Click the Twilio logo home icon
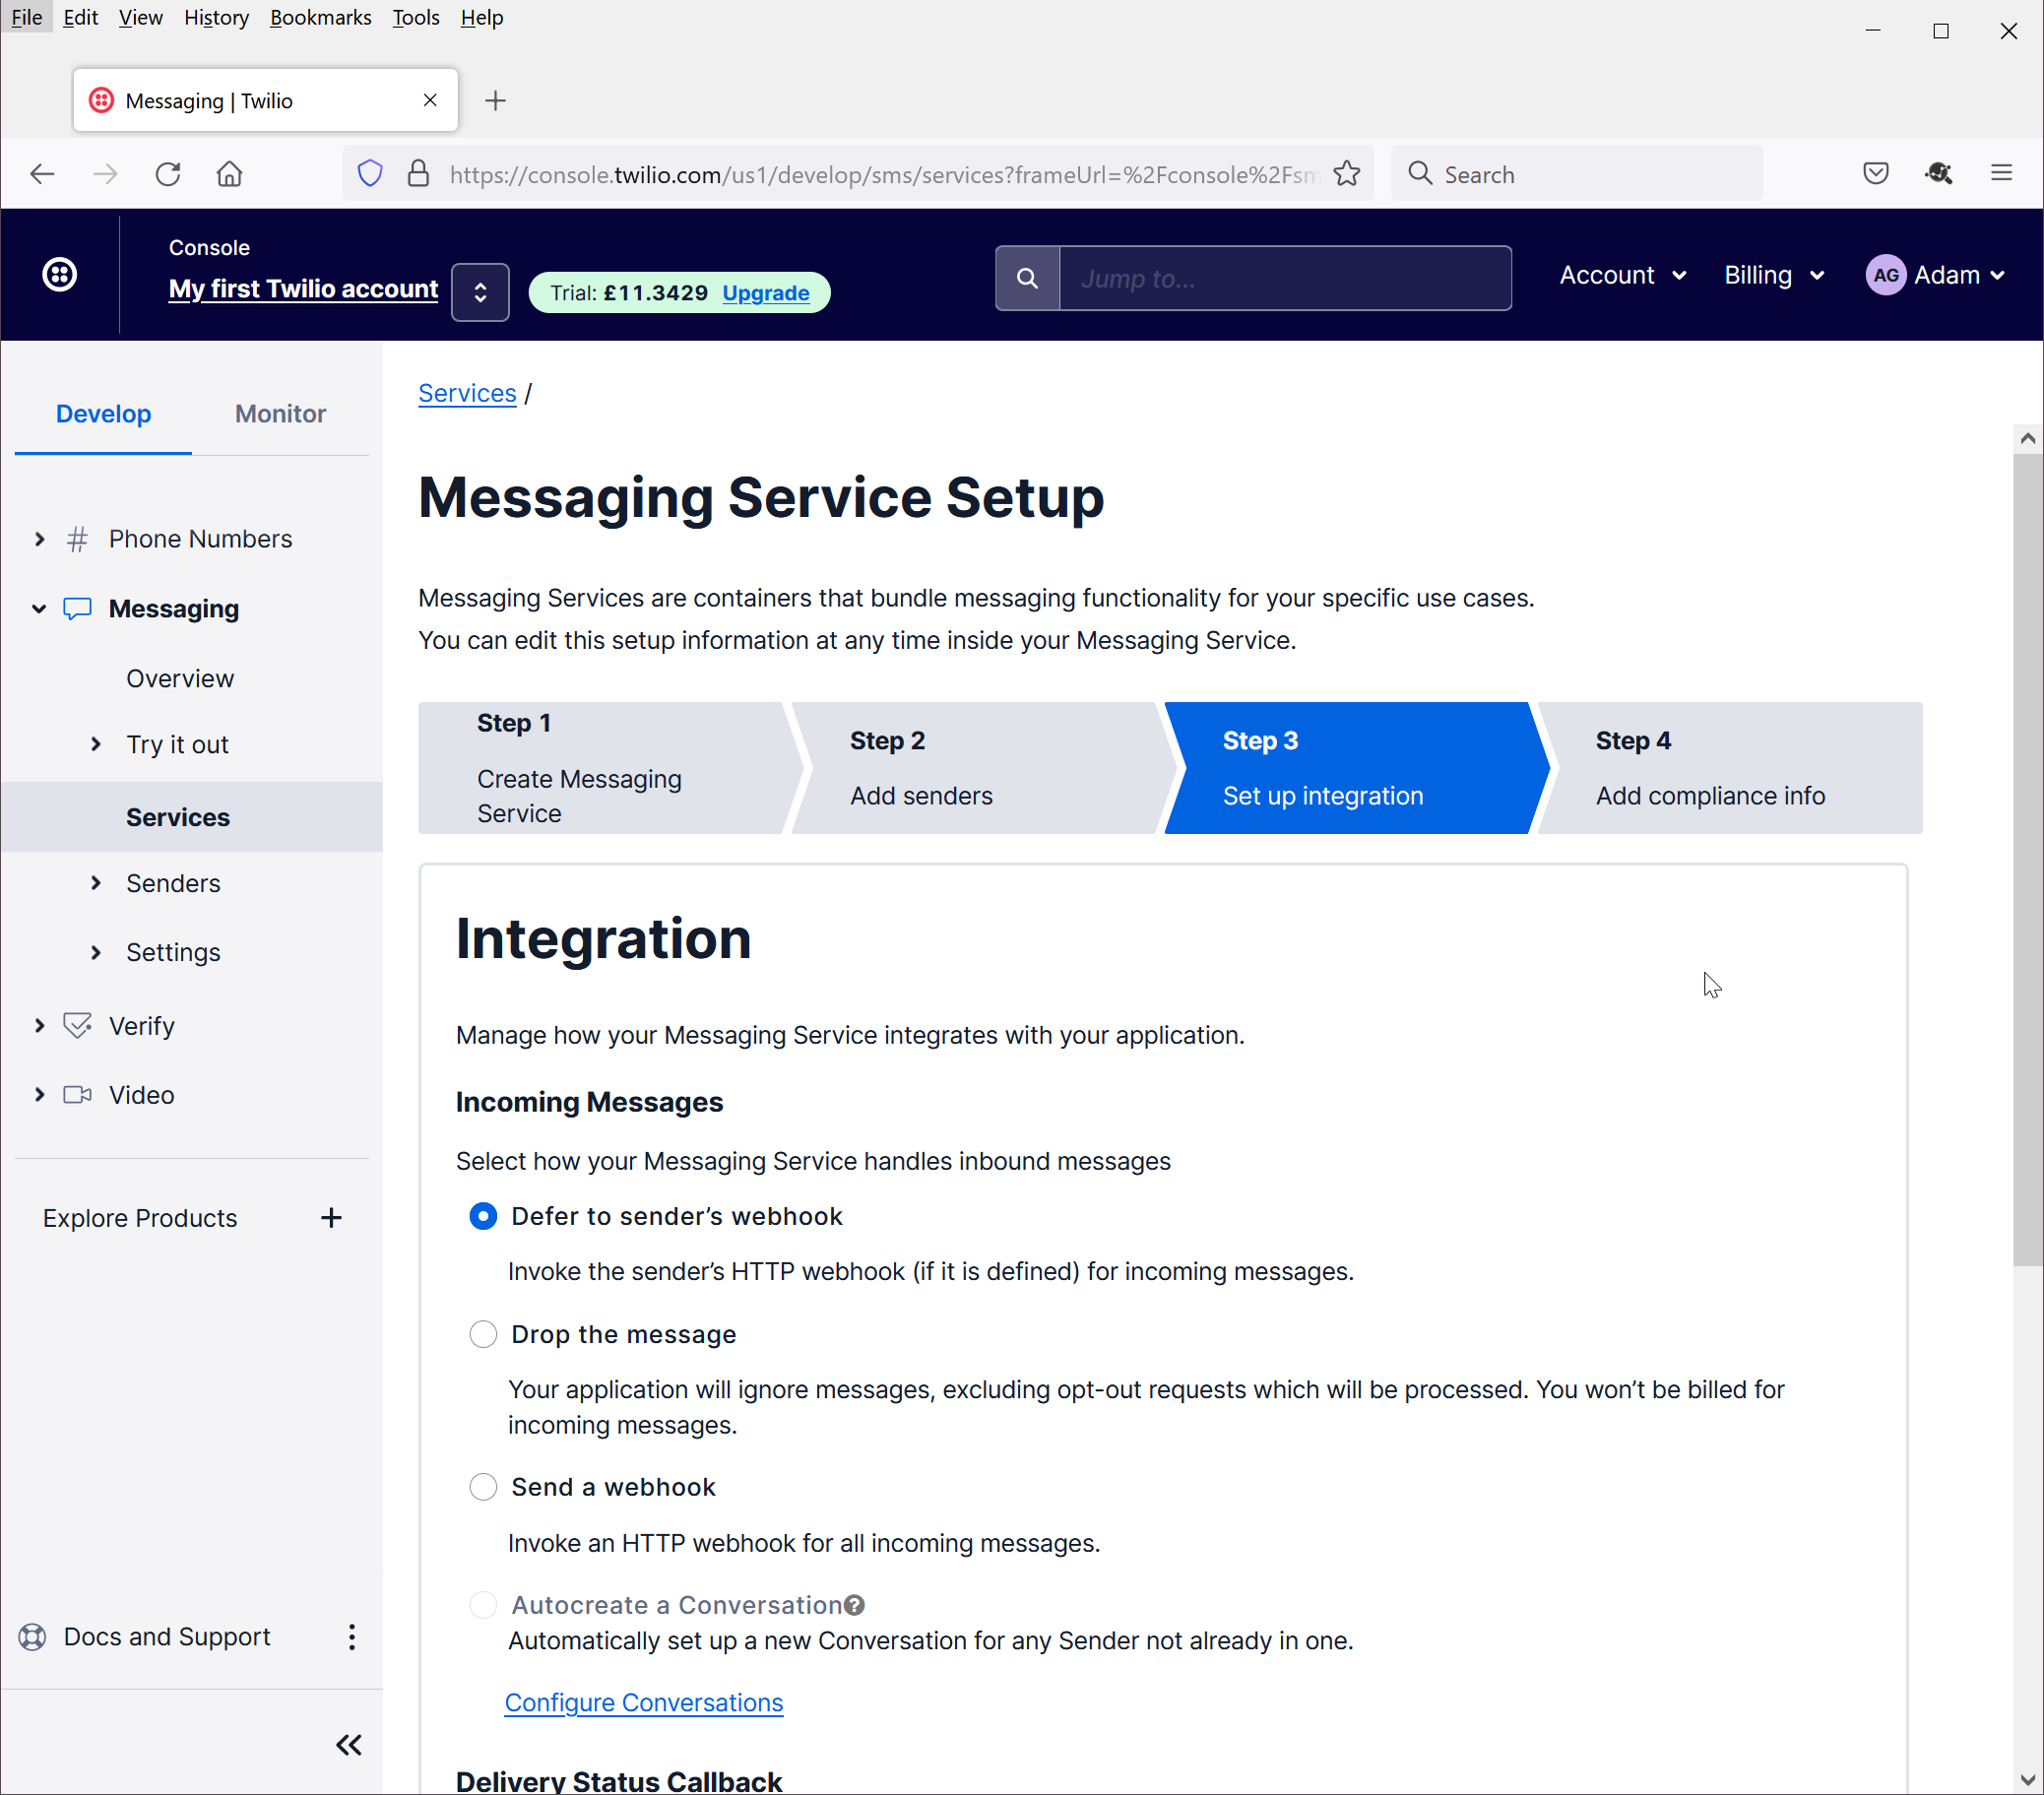This screenshot has width=2044, height=1795. [x=60, y=274]
